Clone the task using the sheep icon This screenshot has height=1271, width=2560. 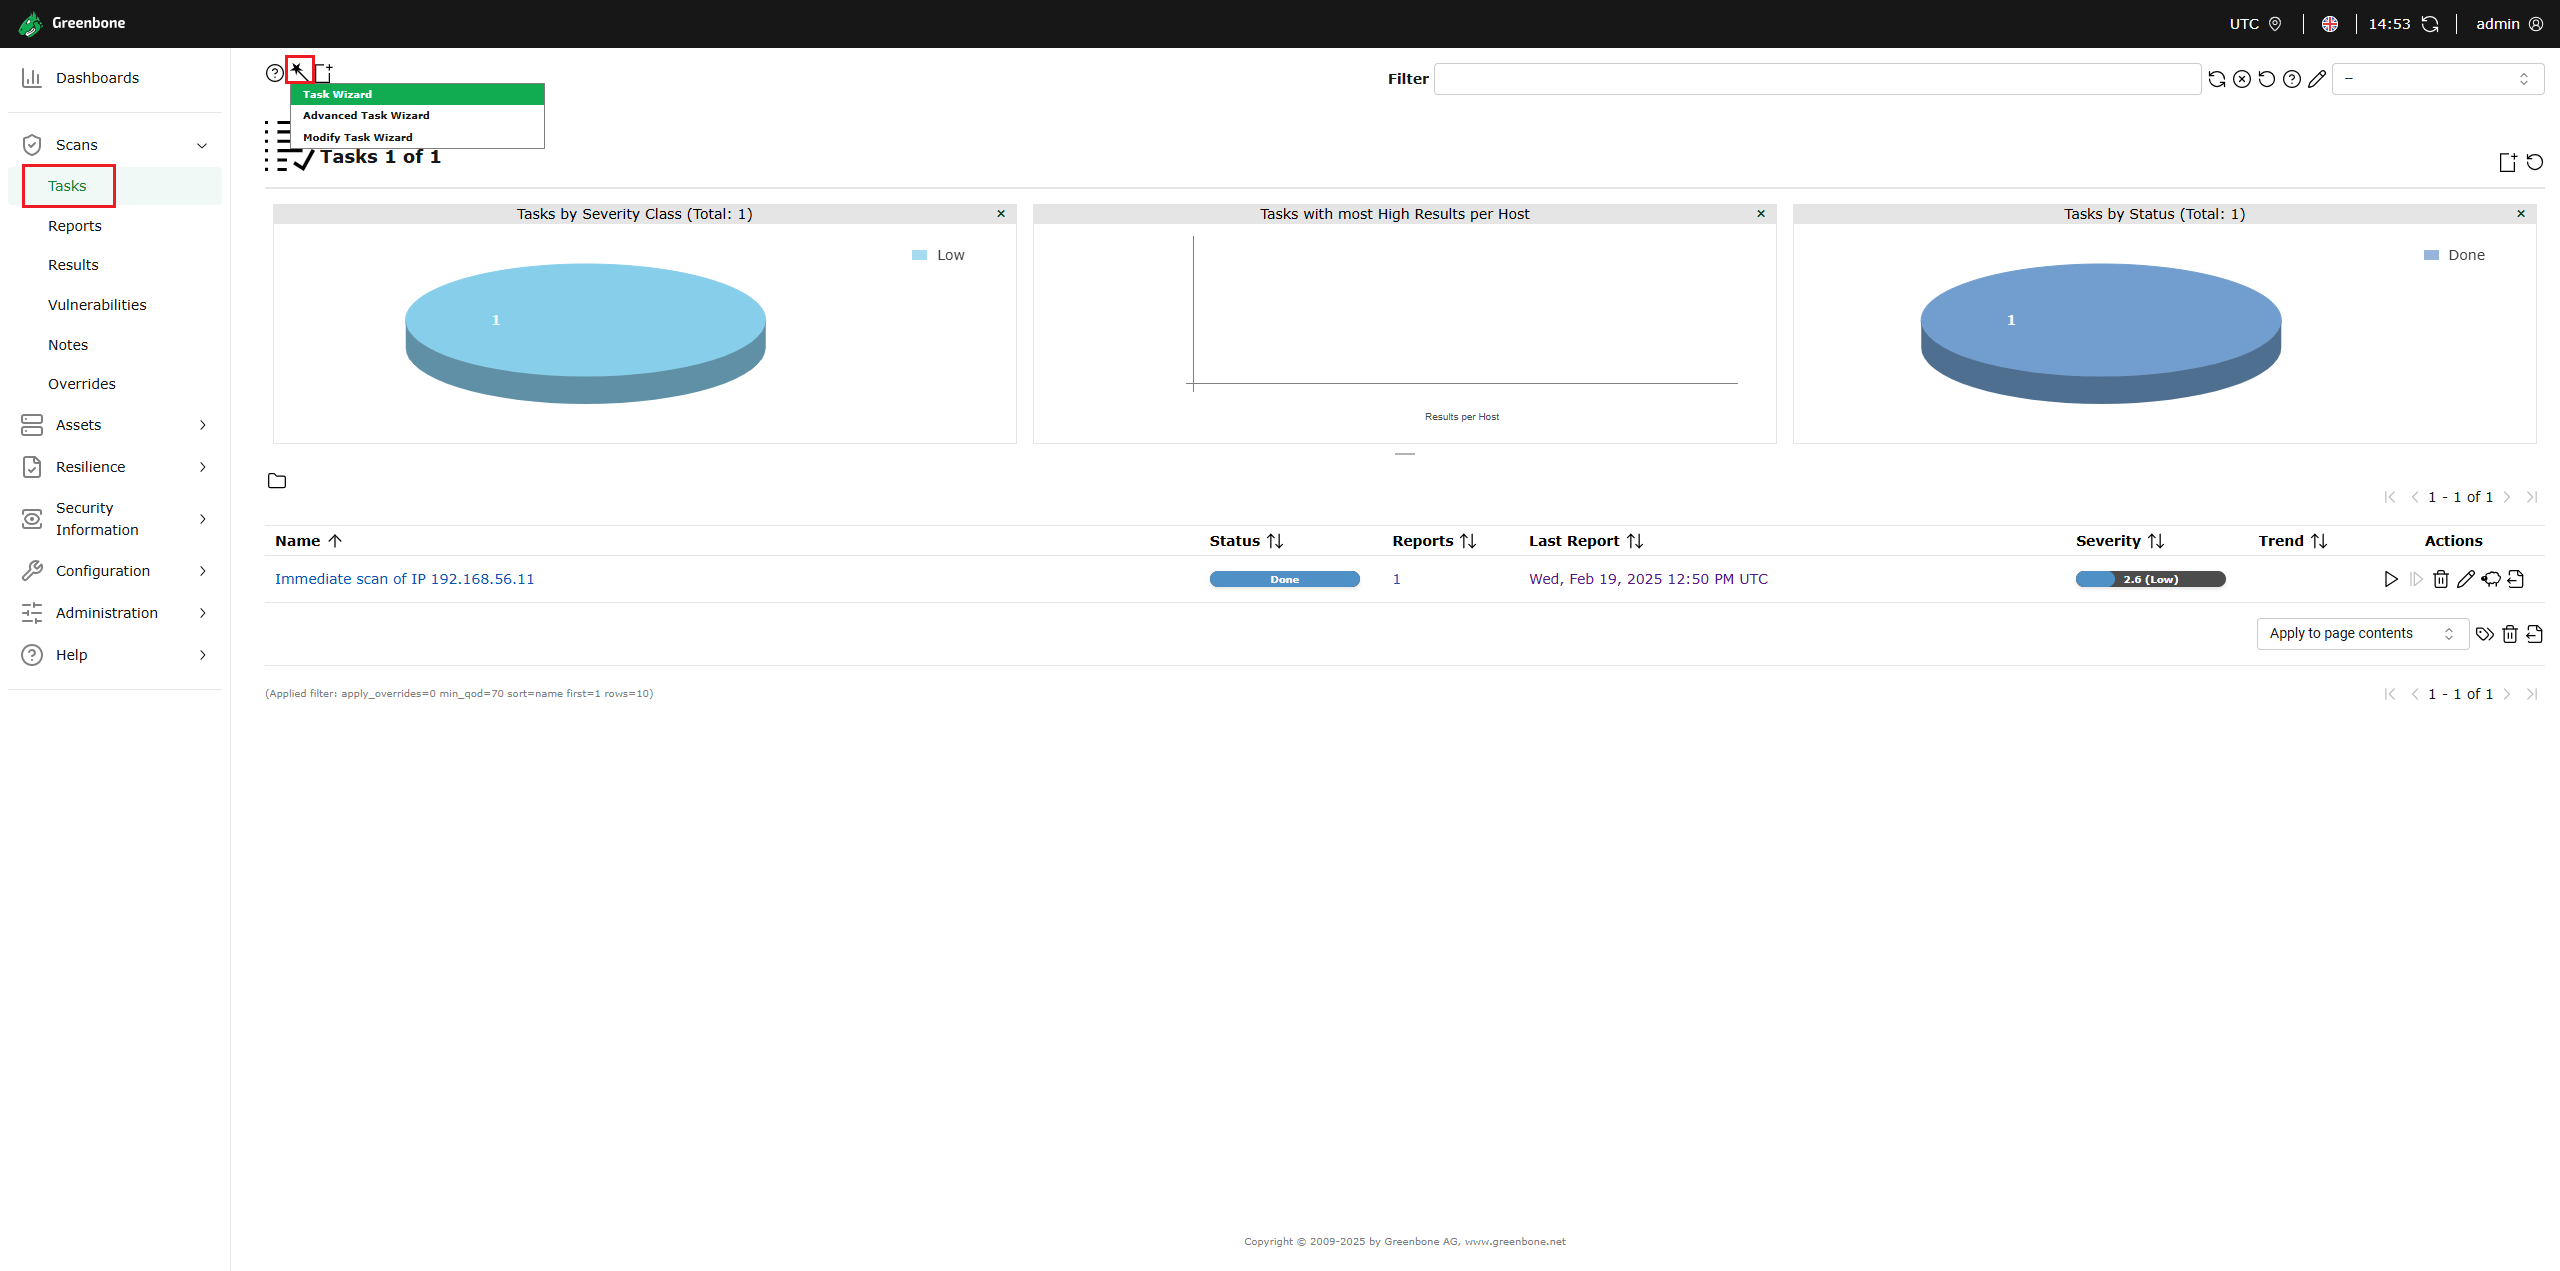point(2491,579)
